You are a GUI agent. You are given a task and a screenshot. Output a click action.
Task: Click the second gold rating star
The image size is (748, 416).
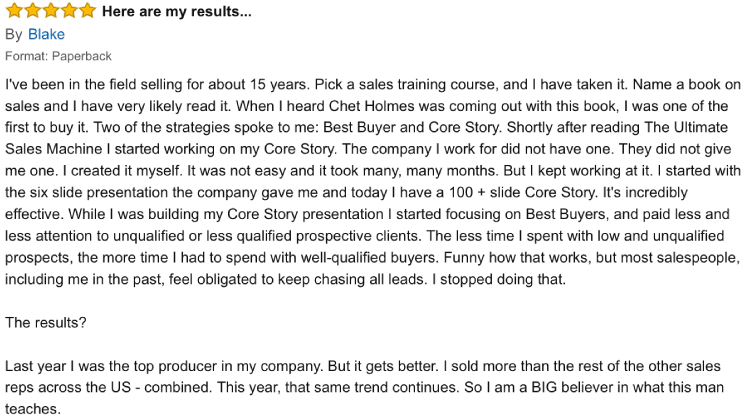[x=33, y=11]
